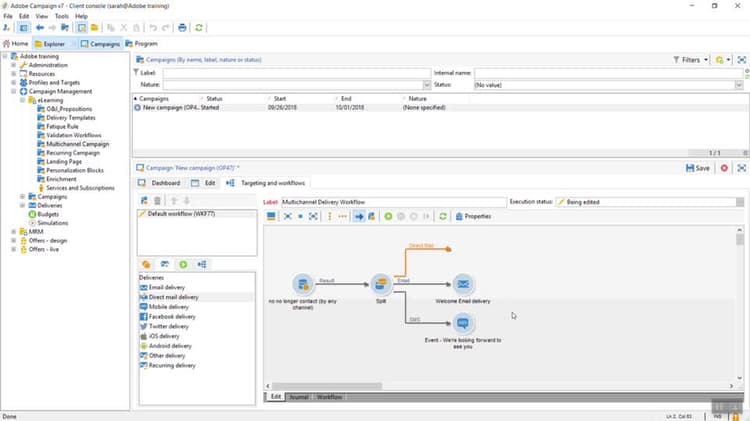
Task: Collapse the eLearning folder node
Action: pos(22,100)
